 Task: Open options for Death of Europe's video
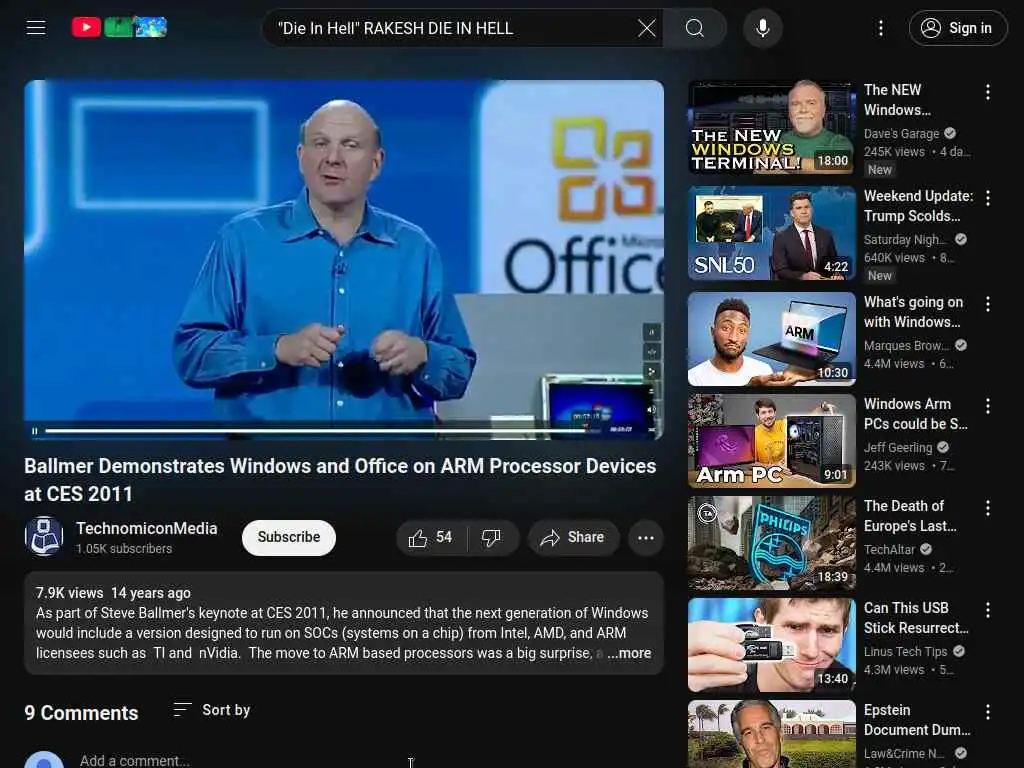tap(988, 508)
